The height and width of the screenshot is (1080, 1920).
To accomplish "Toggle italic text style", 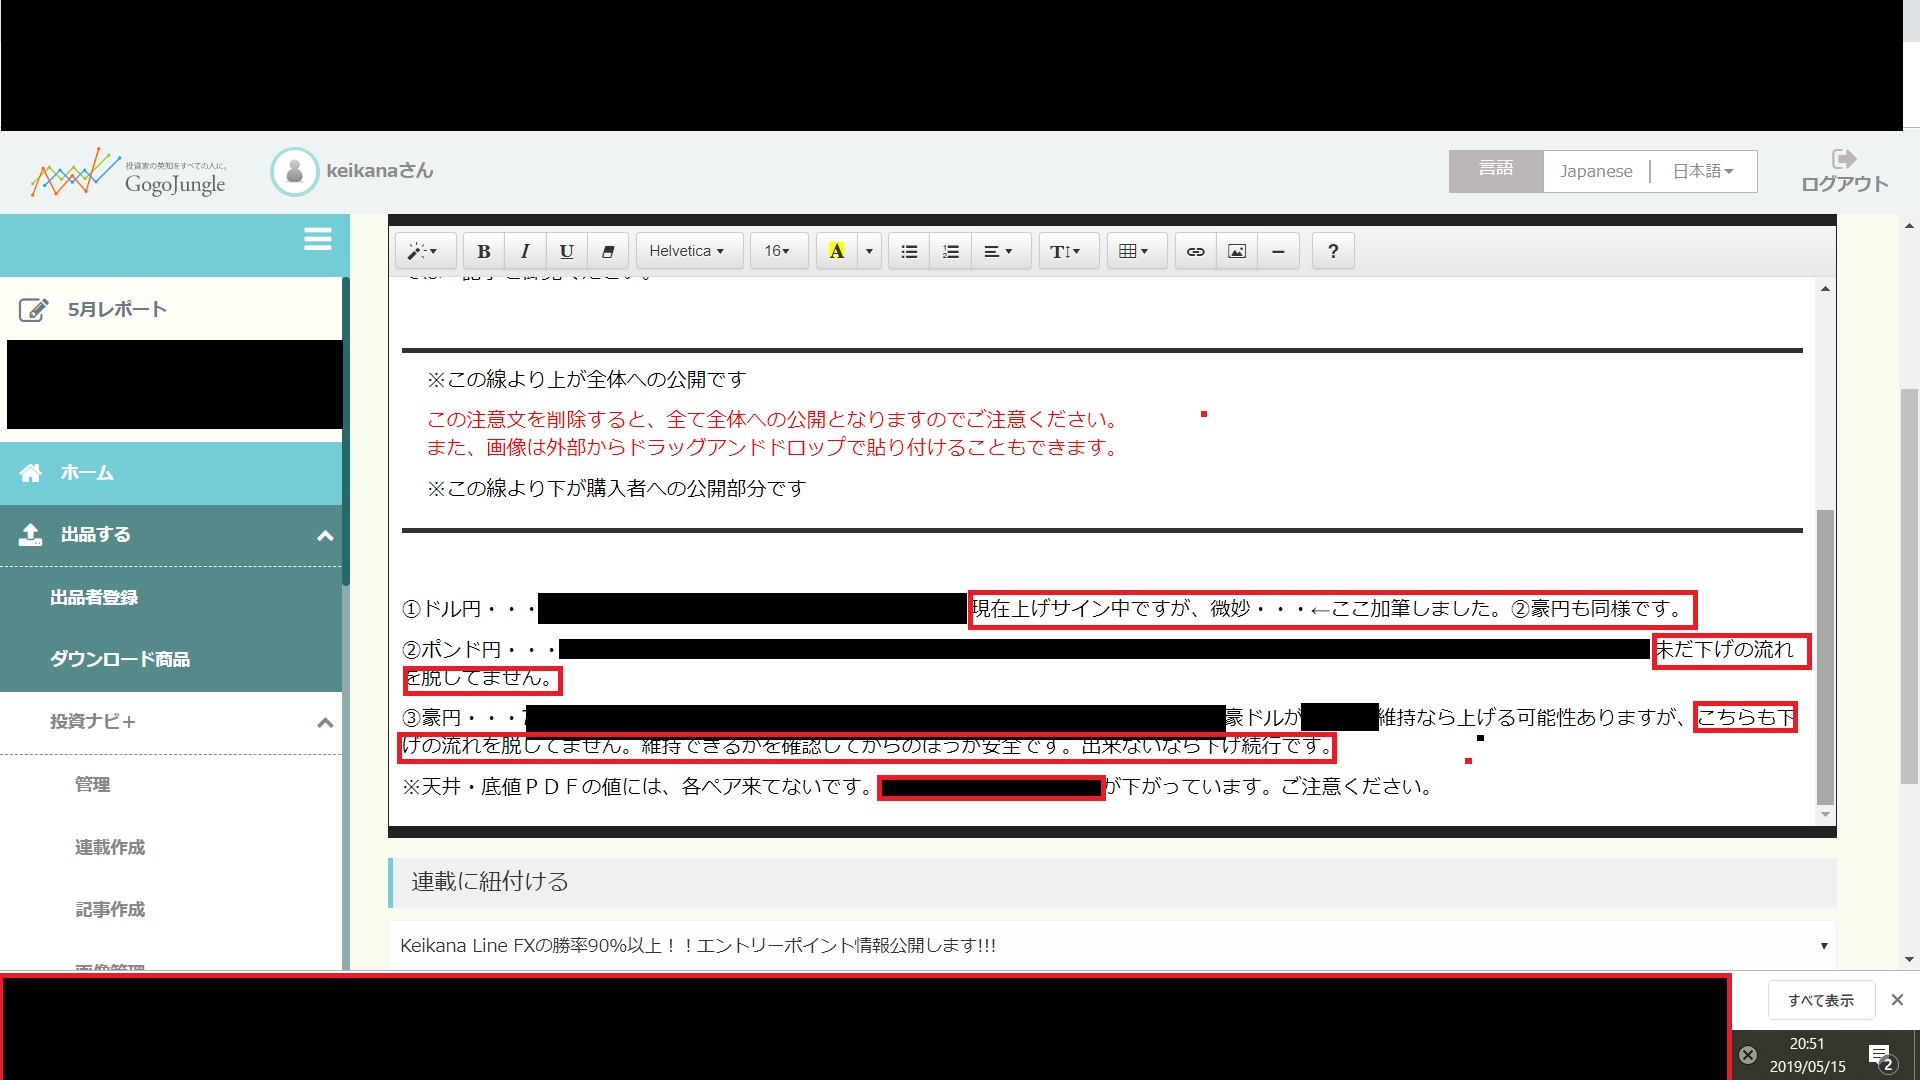I will pyautogui.click(x=525, y=251).
